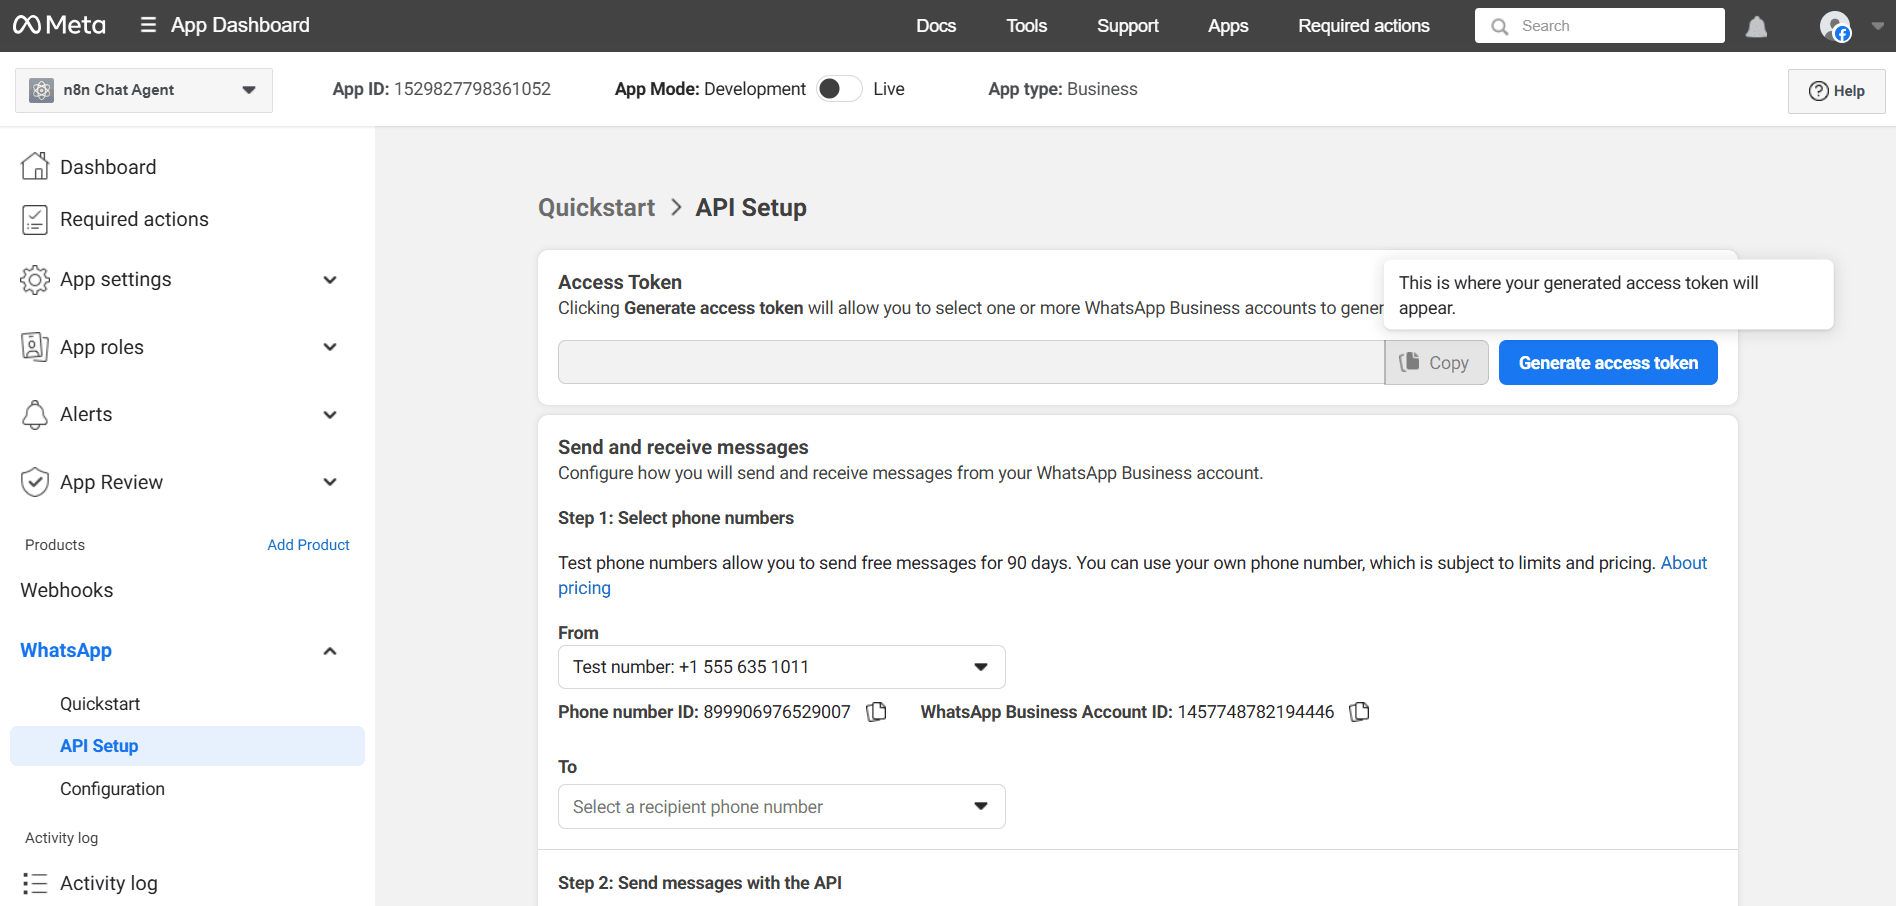Viewport: 1896px width, 906px height.
Task: Open the Activity log list
Action: pyautogui.click(x=108, y=883)
